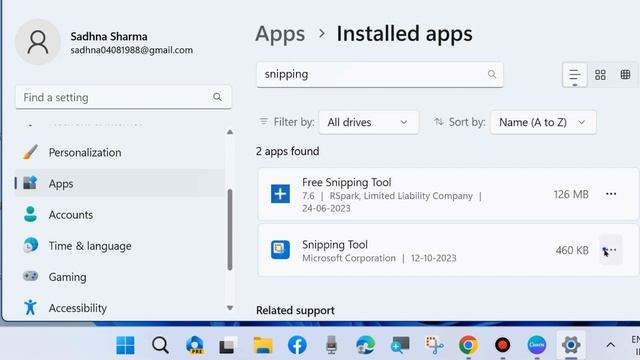Click the Find a setting search field
Viewport: 640px width, 360px height.
(x=123, y=97)
